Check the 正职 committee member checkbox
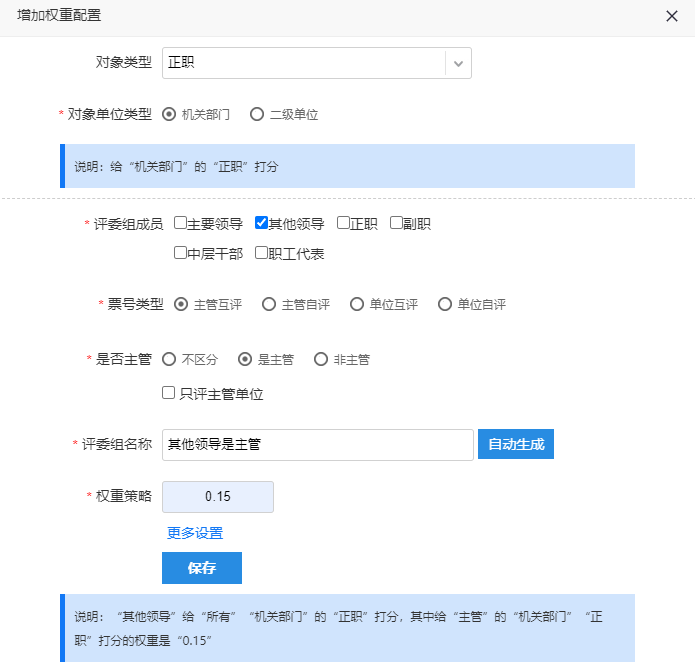Screen dimensions: 695x670 [x=343, y=222]
